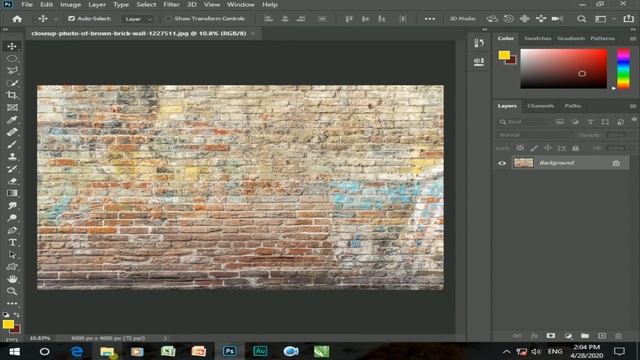
Task: Create new adjustment layer icon
Action: click(568, 336)
